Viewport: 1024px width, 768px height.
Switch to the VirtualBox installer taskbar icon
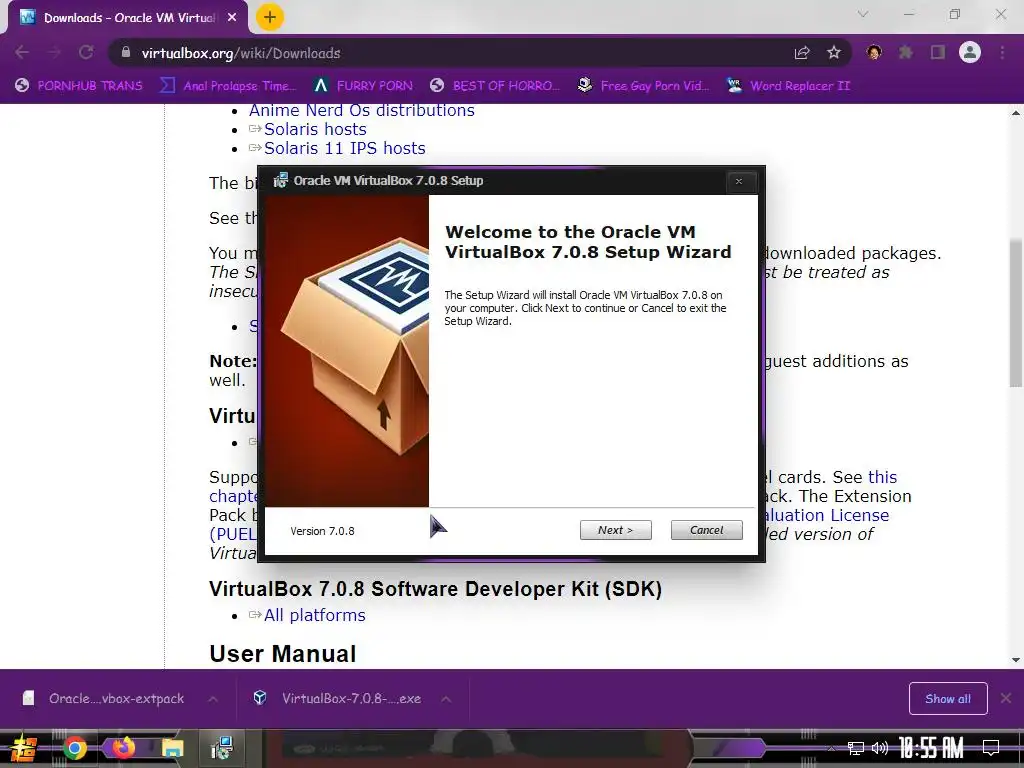click(222, 748)
